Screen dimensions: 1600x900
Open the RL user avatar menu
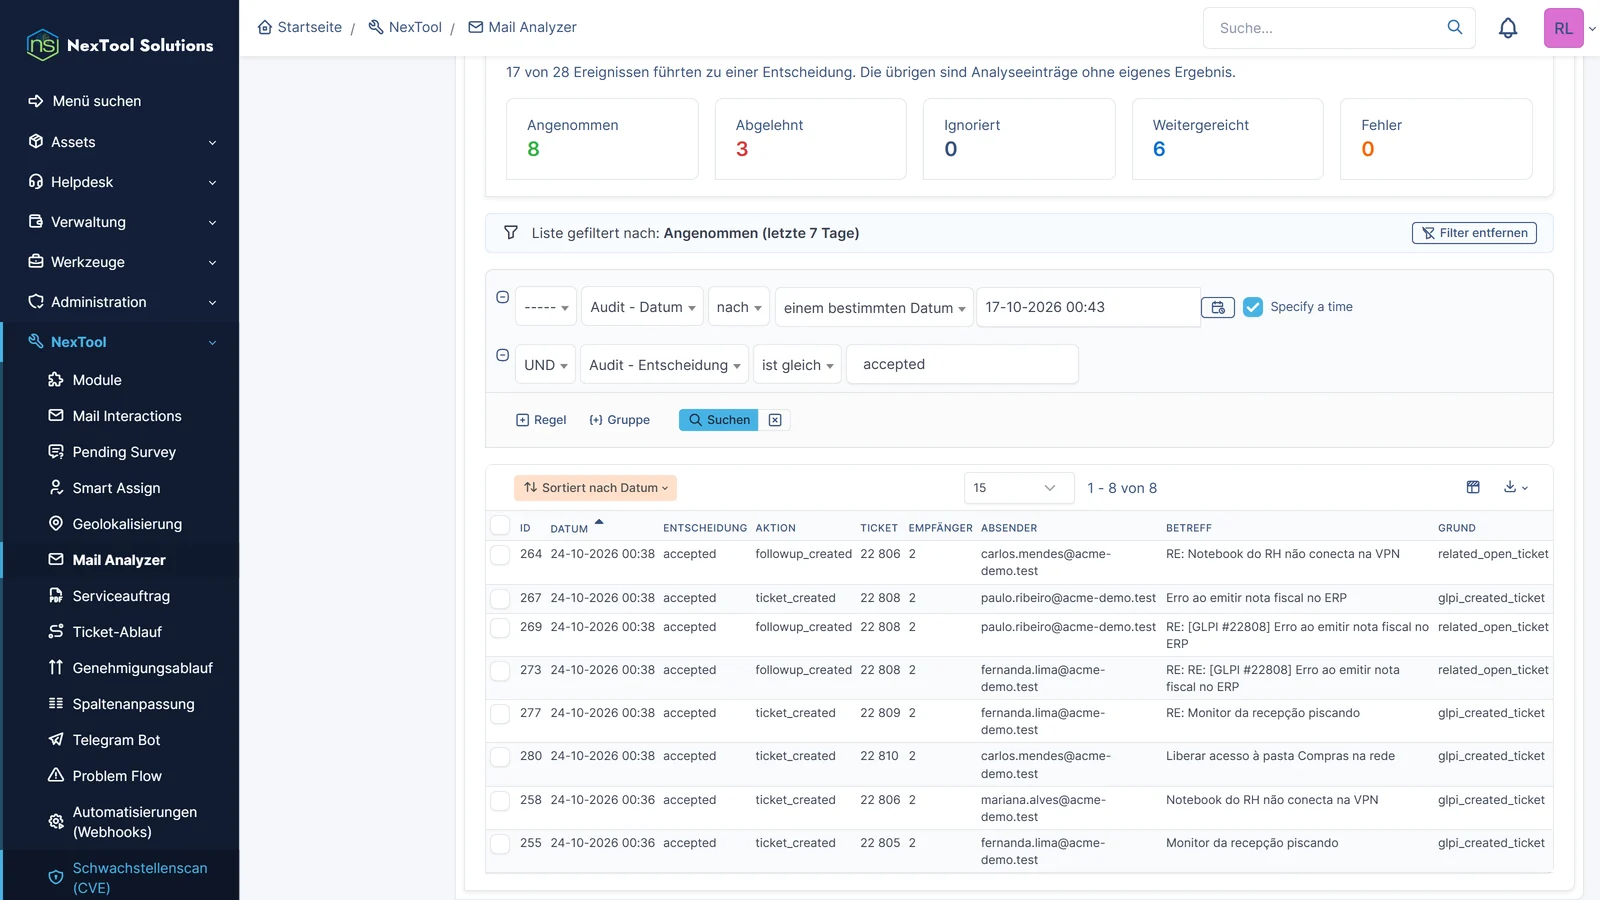click(1564, 28)
